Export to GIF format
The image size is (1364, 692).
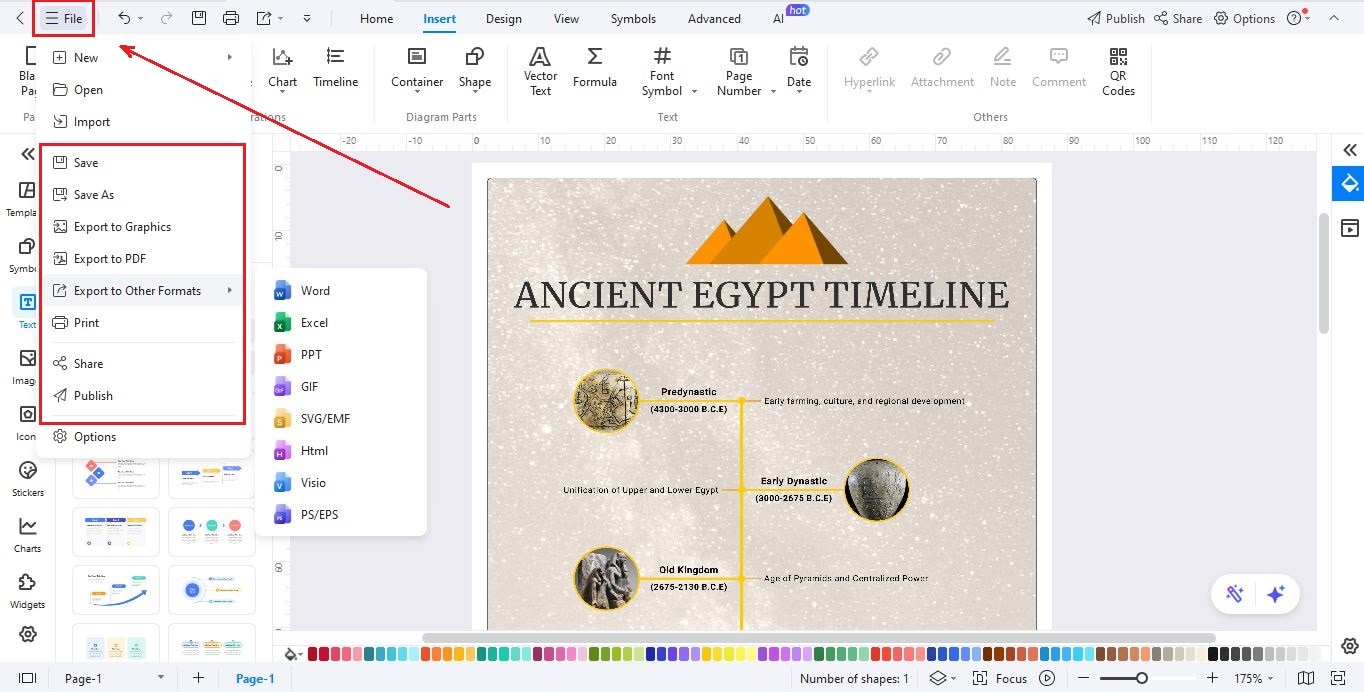click(x=341, y=386)
